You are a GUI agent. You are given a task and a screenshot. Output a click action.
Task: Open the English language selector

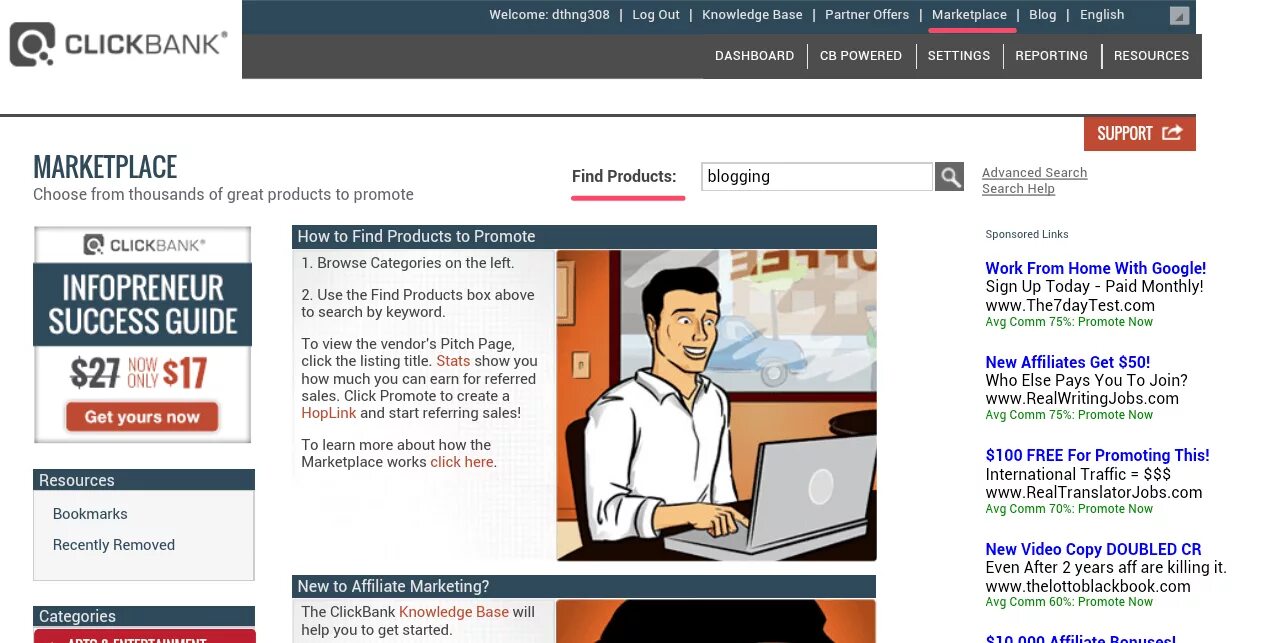(1102, 15)
